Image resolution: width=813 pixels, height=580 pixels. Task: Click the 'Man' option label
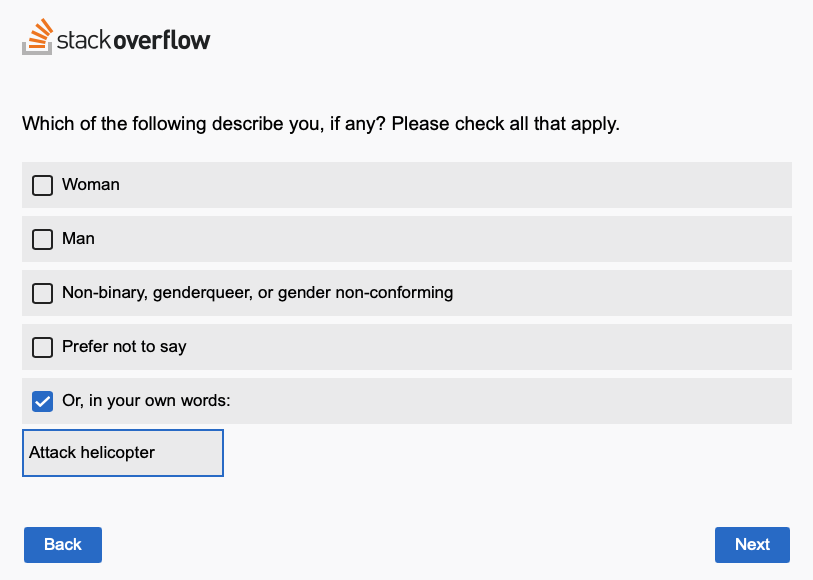pyautogui.click(x=78, y=238)
